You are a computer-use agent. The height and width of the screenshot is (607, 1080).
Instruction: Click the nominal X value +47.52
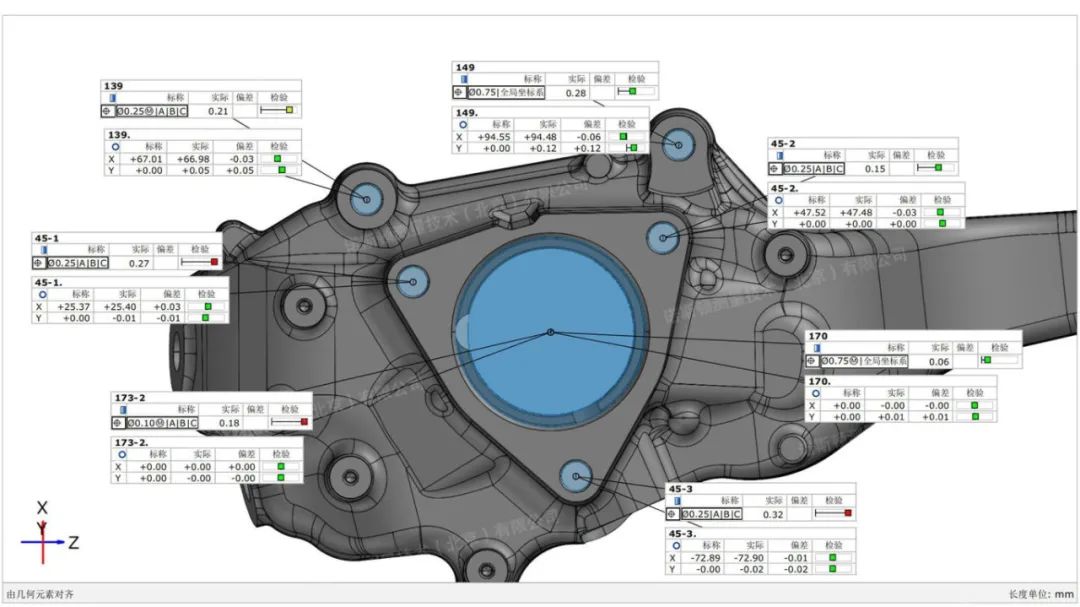coord(809,213)
